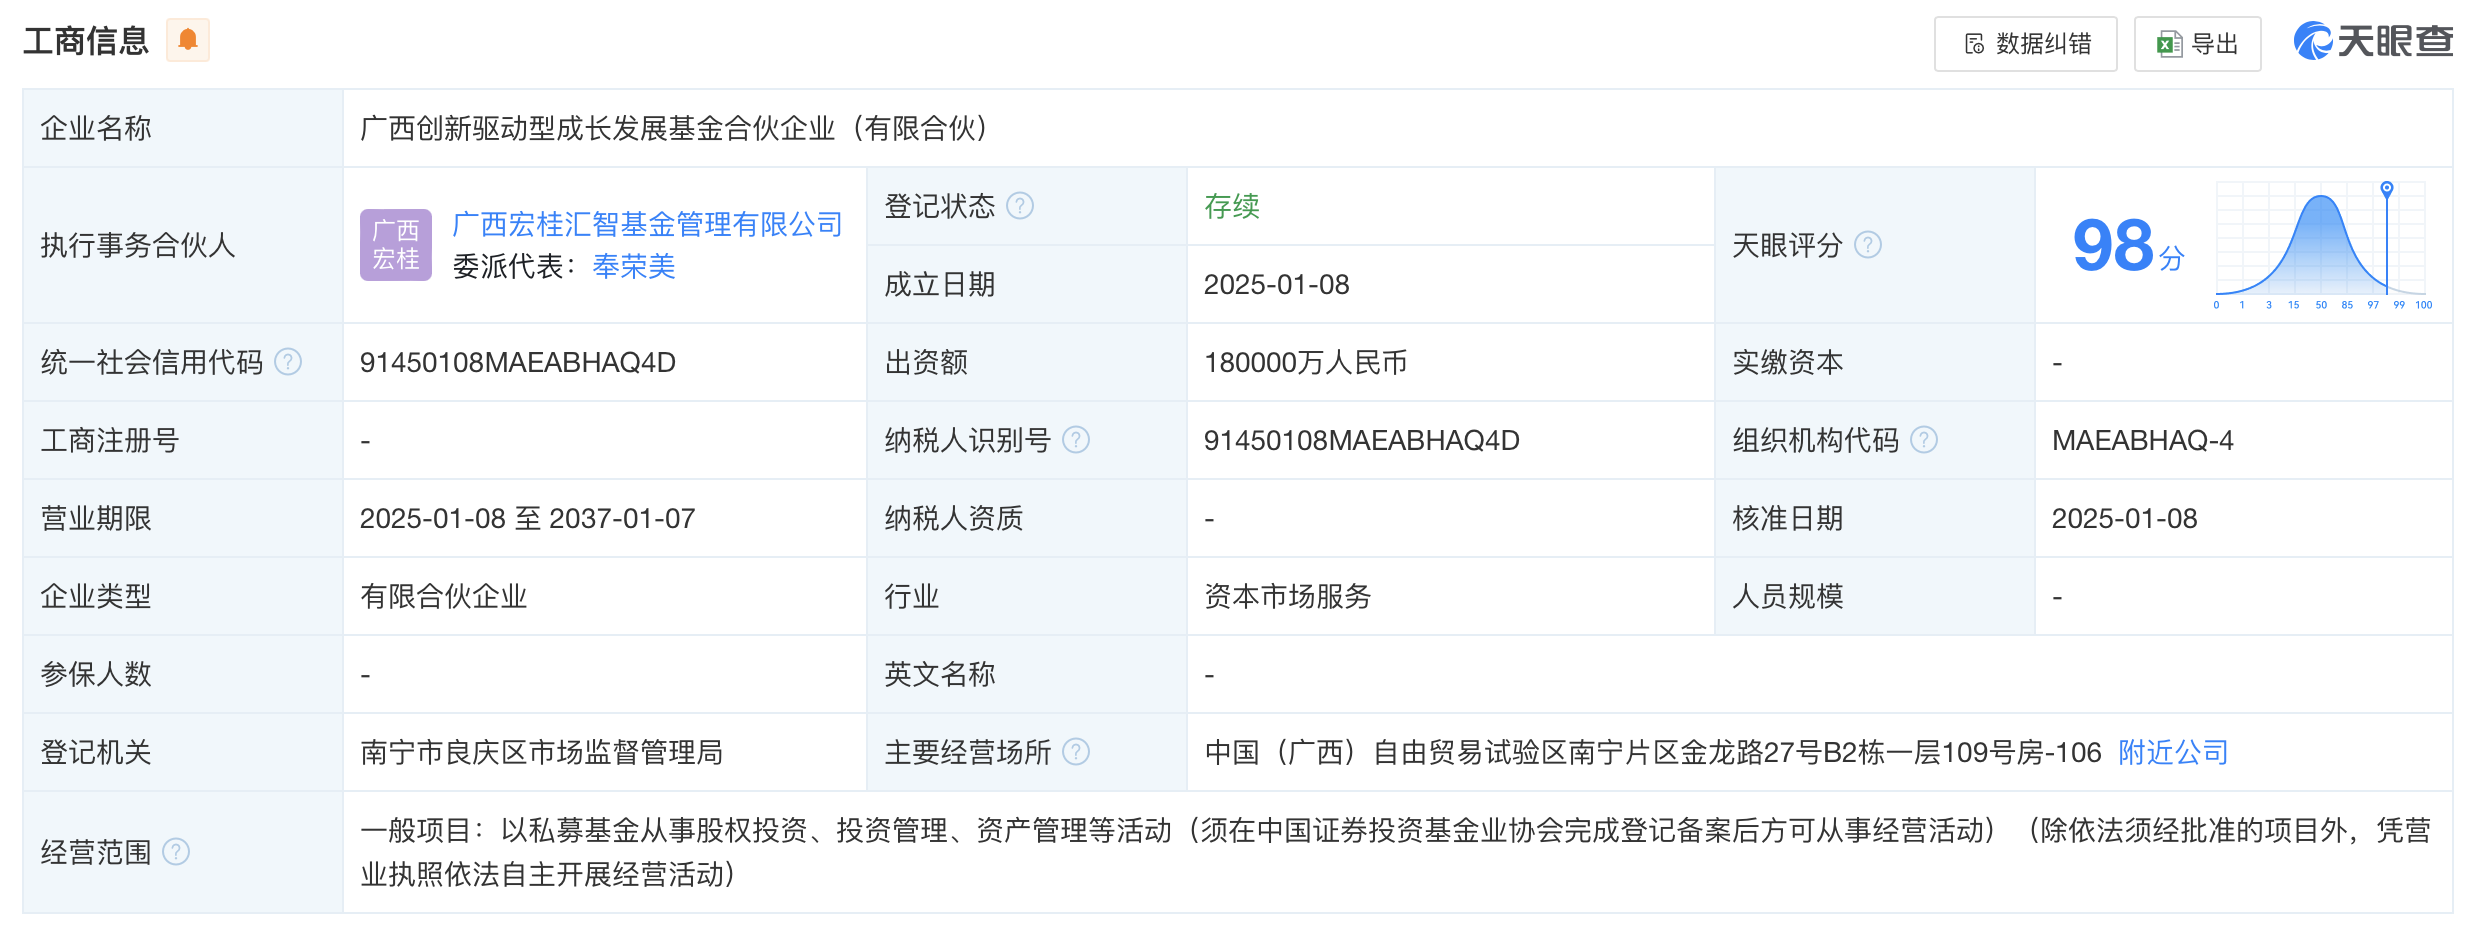Screen dimensions: 2472x928
Task: Click the 附近公司 nearby companies link
Action: (2170, 752)
